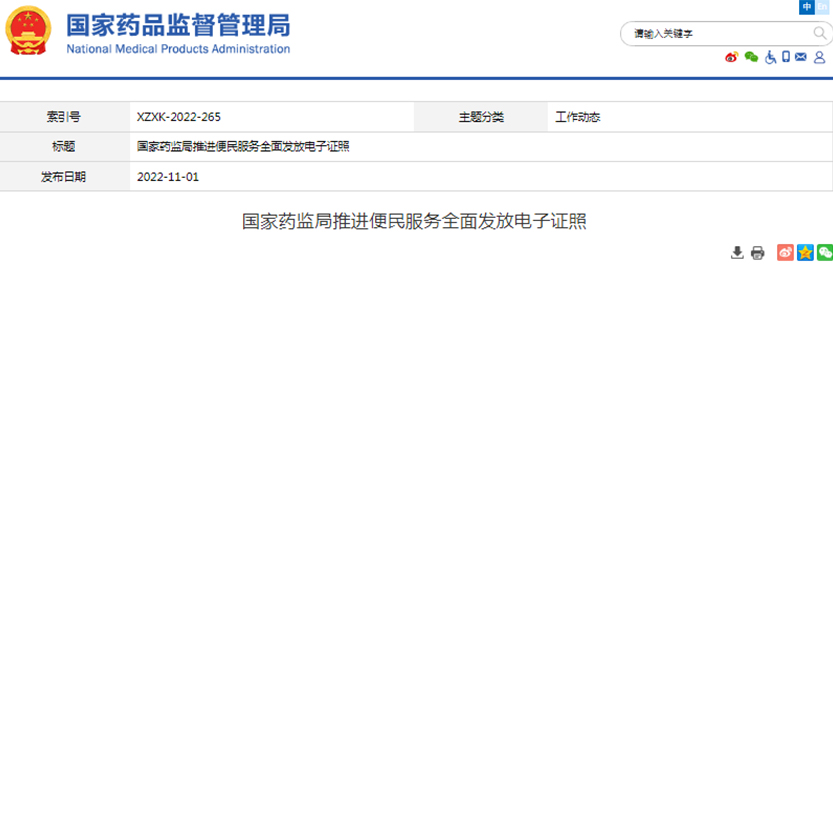
Task: Download the article using download icon
Action: point(737,253)
